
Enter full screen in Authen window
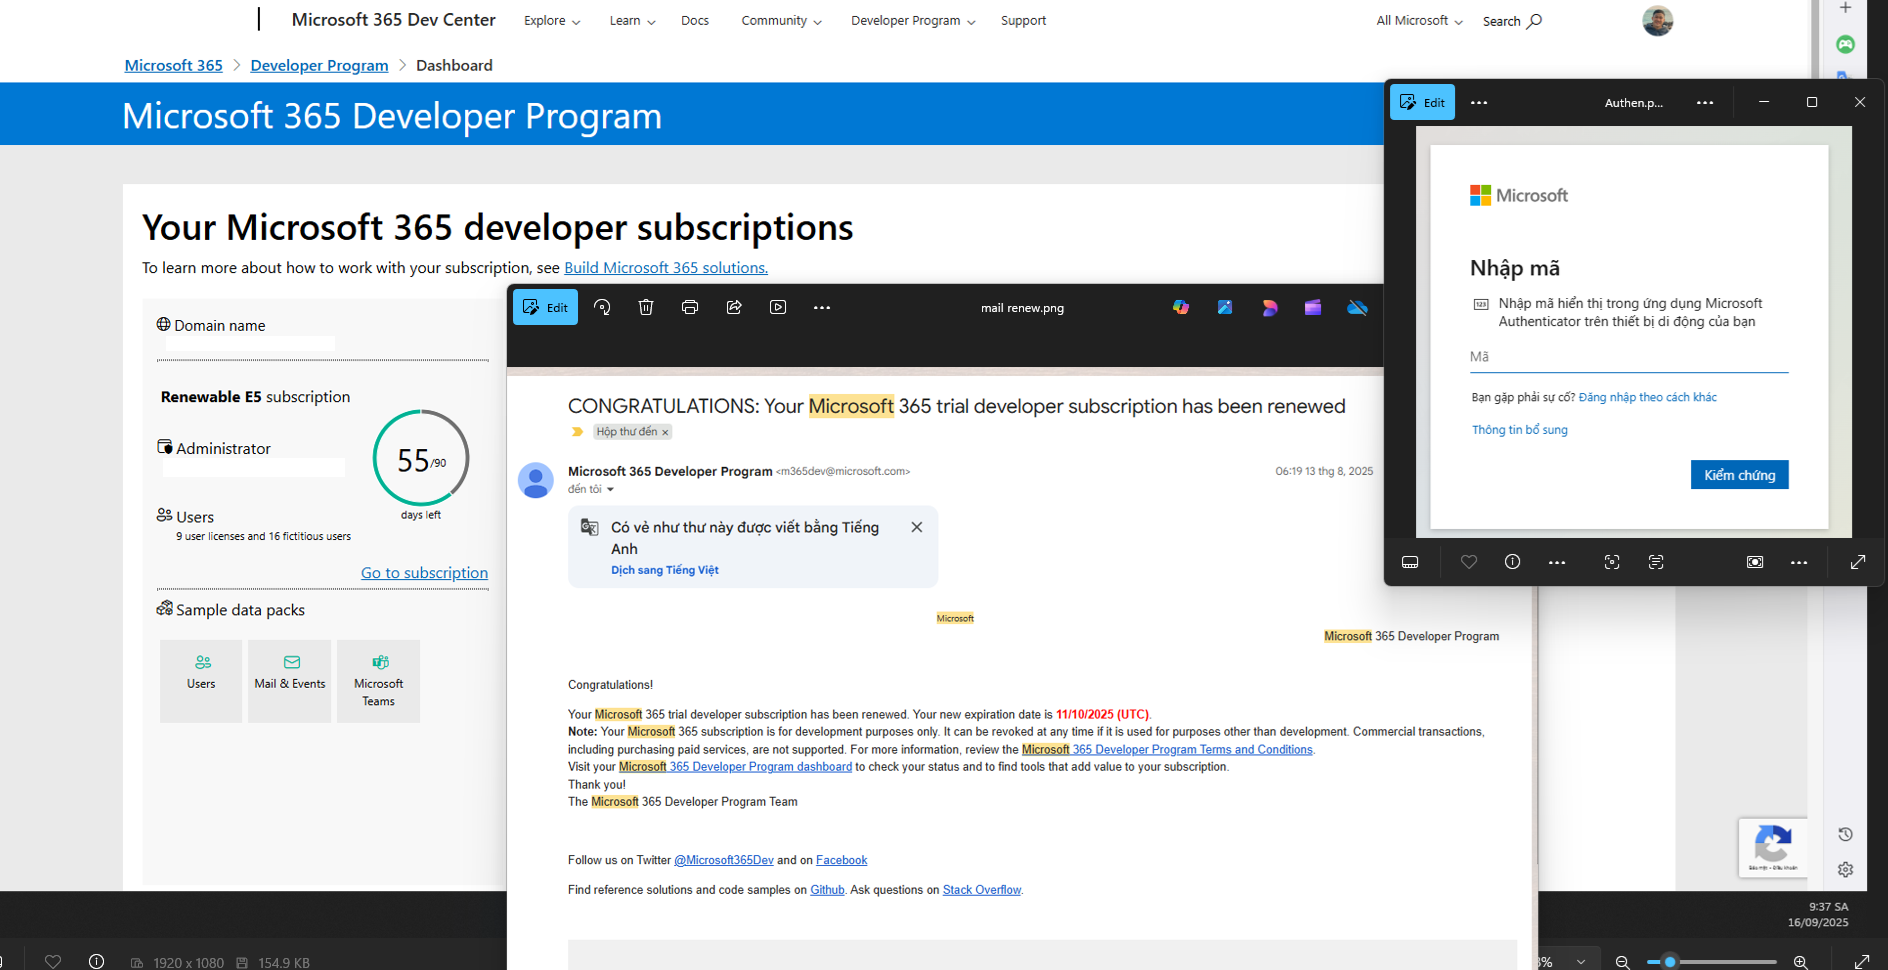tap(1858, 562)
